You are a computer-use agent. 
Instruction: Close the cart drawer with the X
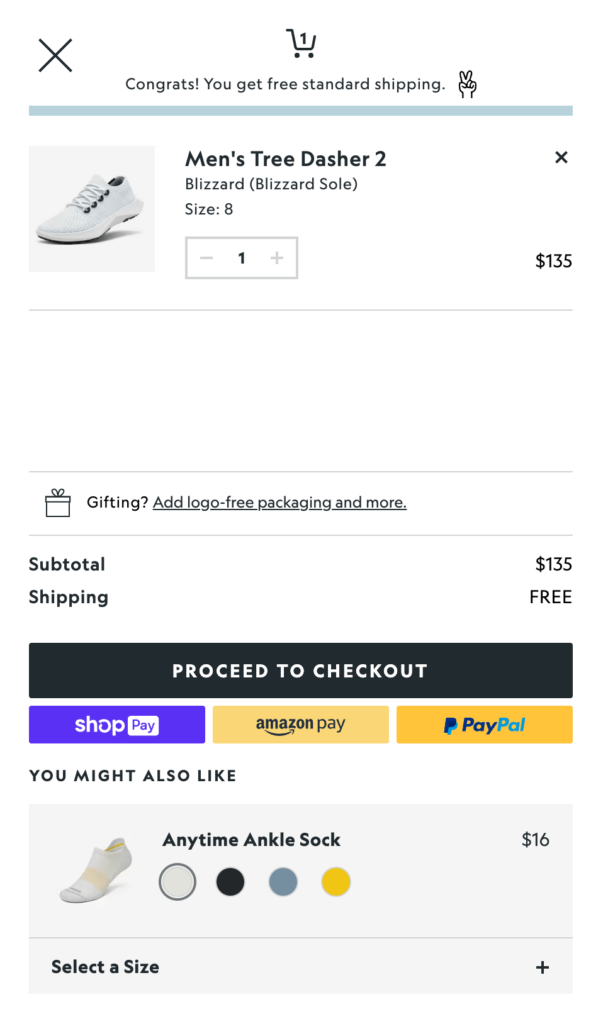(x=55, y=55)
